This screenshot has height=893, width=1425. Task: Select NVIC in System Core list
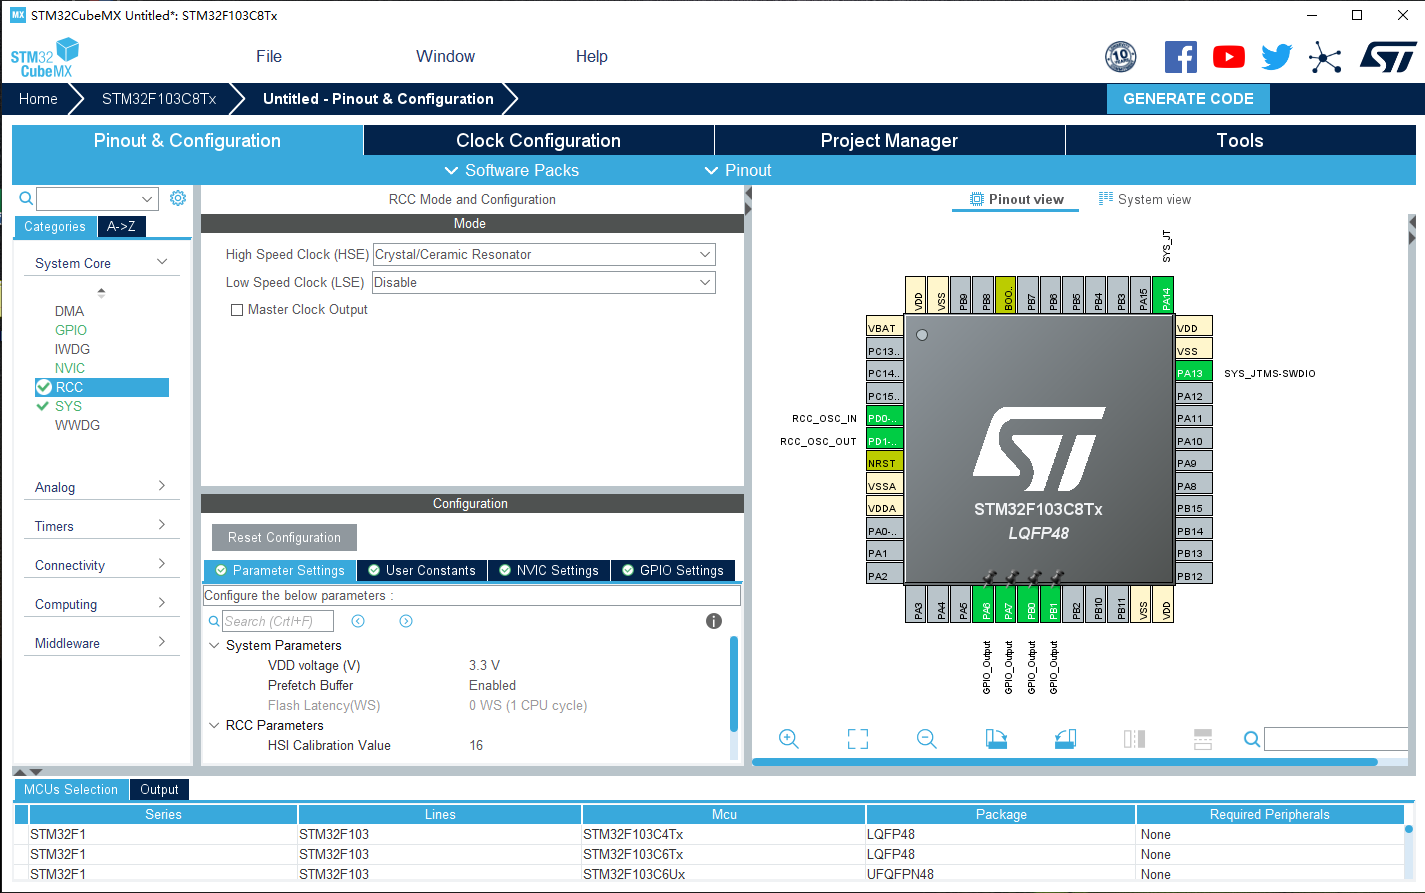pyautogui.click(x=70, y=368)
